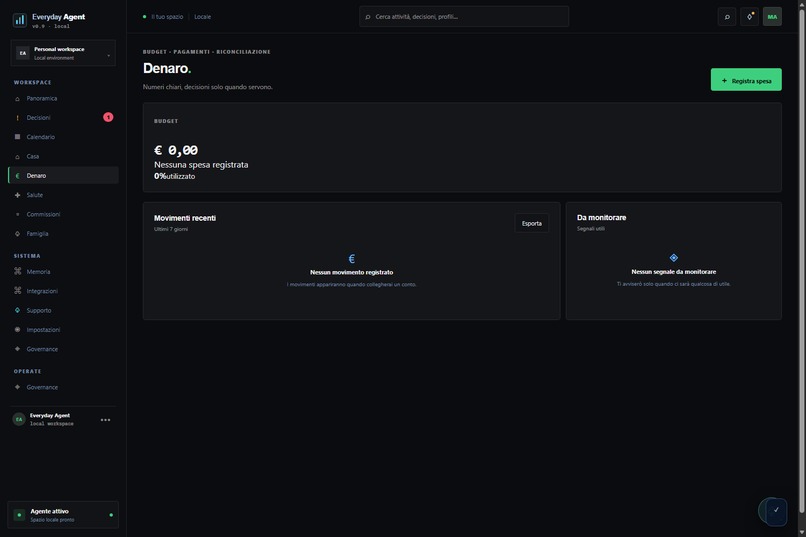Click the euro icon in Movimenti recenti
This screenshot has width=806, height=537.
[352, 258]
